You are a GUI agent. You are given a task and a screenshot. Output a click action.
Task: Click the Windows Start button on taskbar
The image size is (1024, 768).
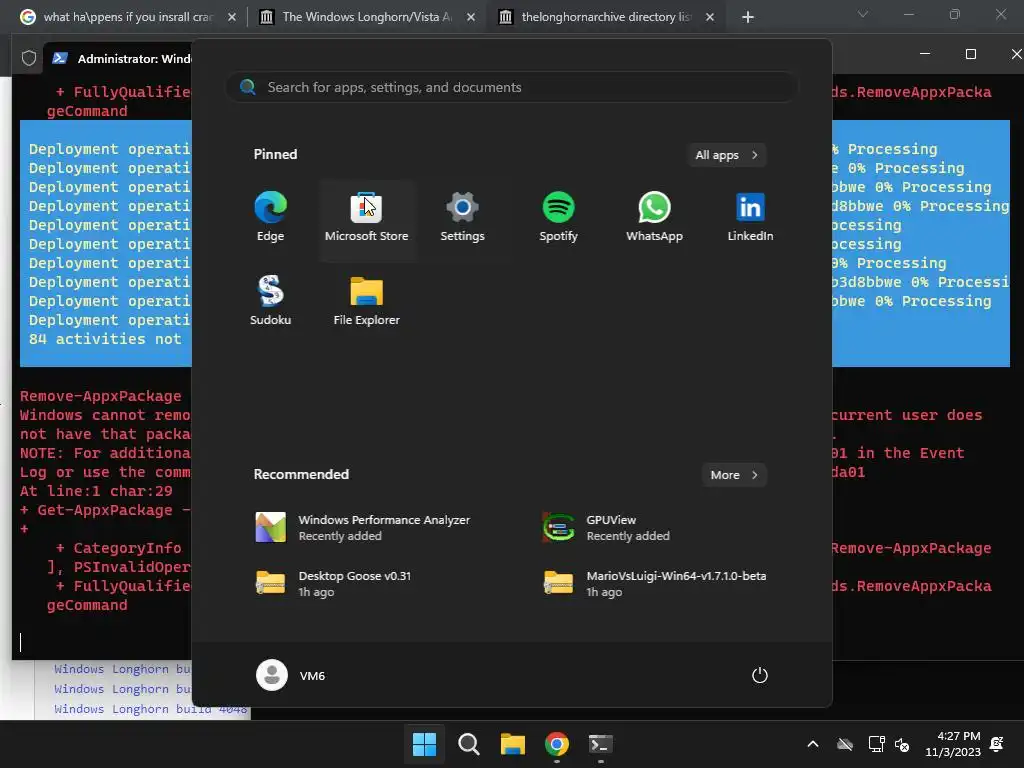point(424,744)
